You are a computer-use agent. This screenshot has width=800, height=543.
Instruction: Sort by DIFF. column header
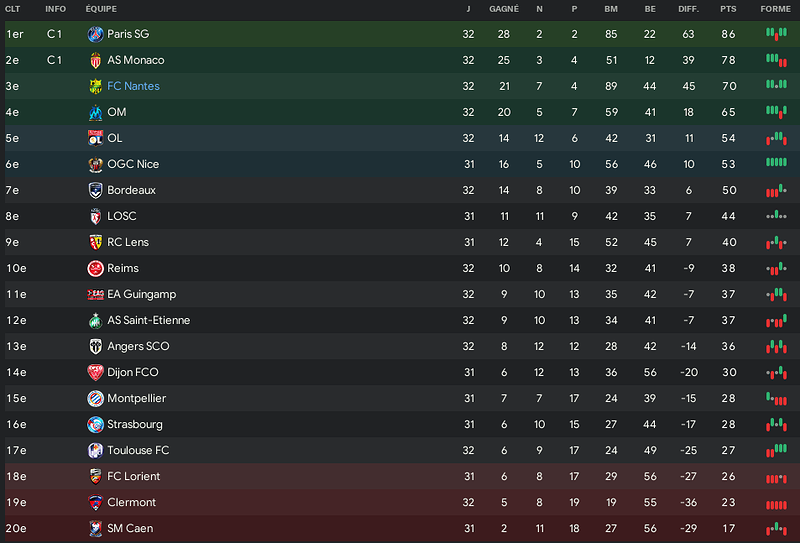pyautogui.click(x=688, y=9)
